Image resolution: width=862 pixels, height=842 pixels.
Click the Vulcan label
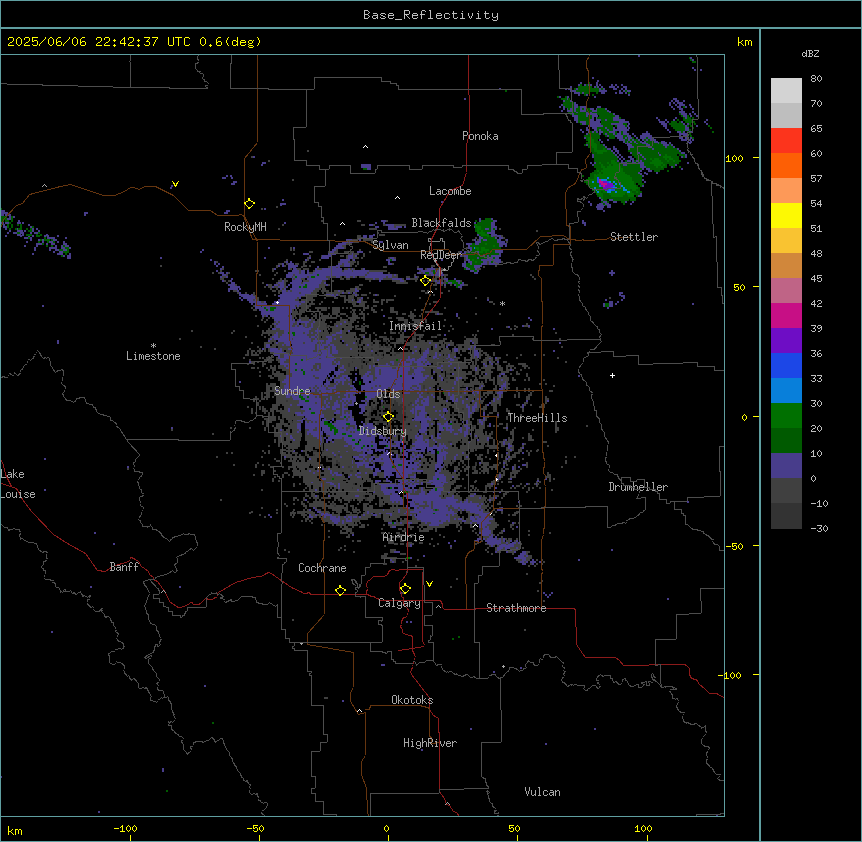coord(543,792)
